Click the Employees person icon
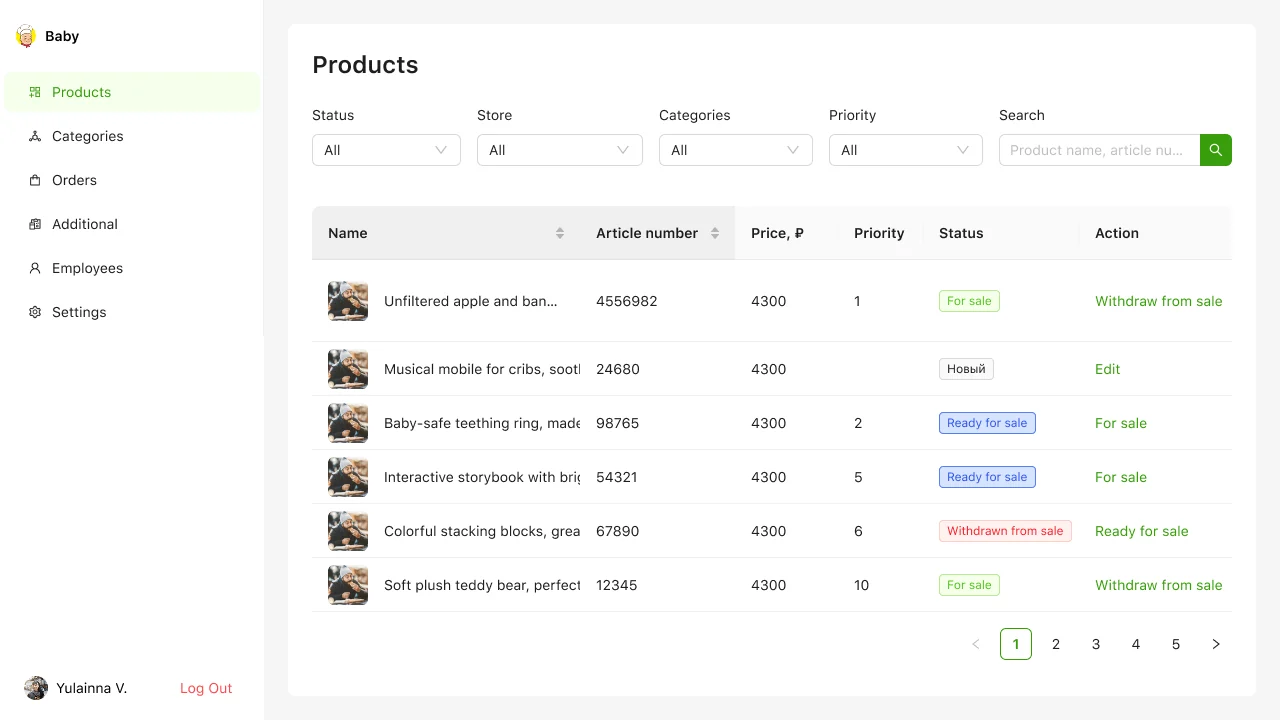1280x720 pixels. tap(35, 268)
